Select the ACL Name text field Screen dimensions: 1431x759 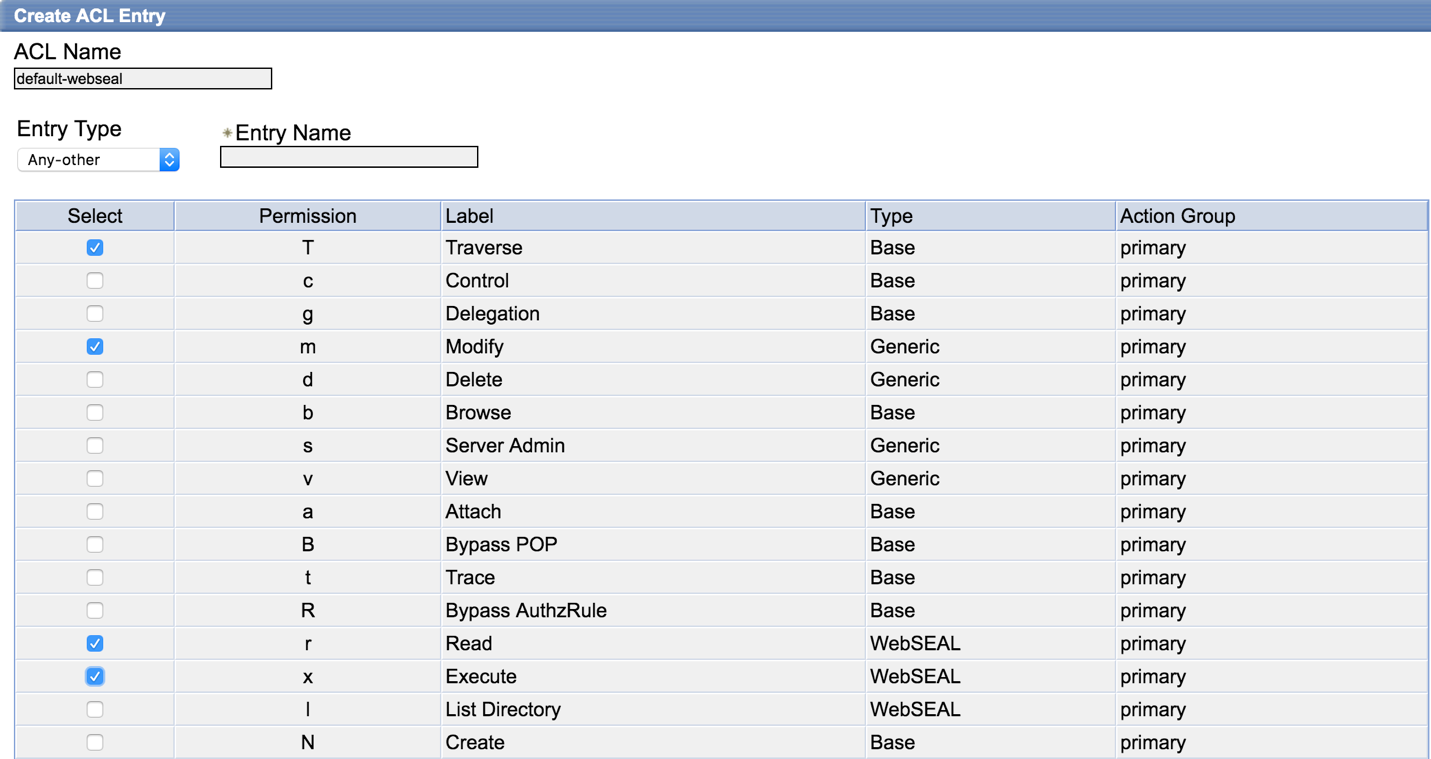coord(142,78)
